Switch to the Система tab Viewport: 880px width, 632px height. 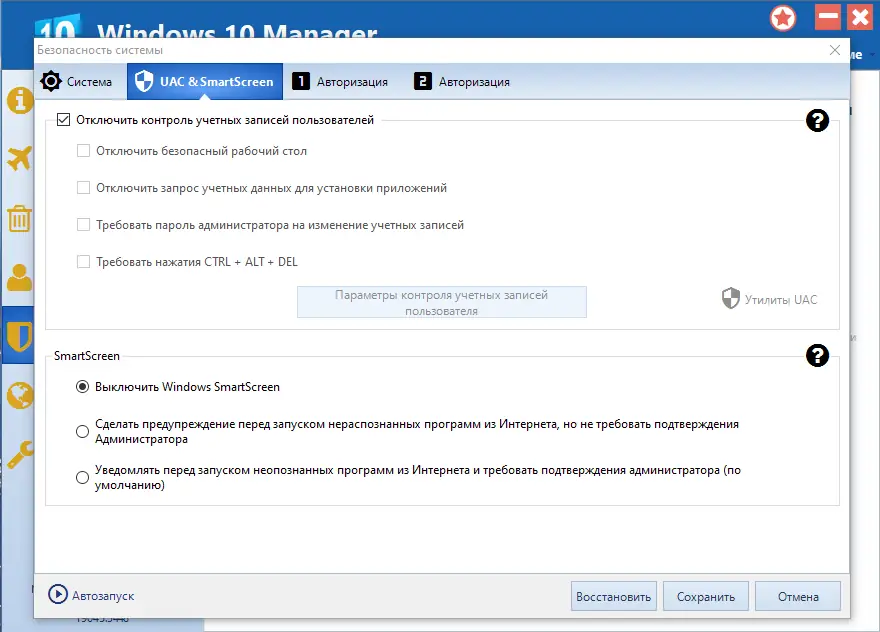[79, 81]
